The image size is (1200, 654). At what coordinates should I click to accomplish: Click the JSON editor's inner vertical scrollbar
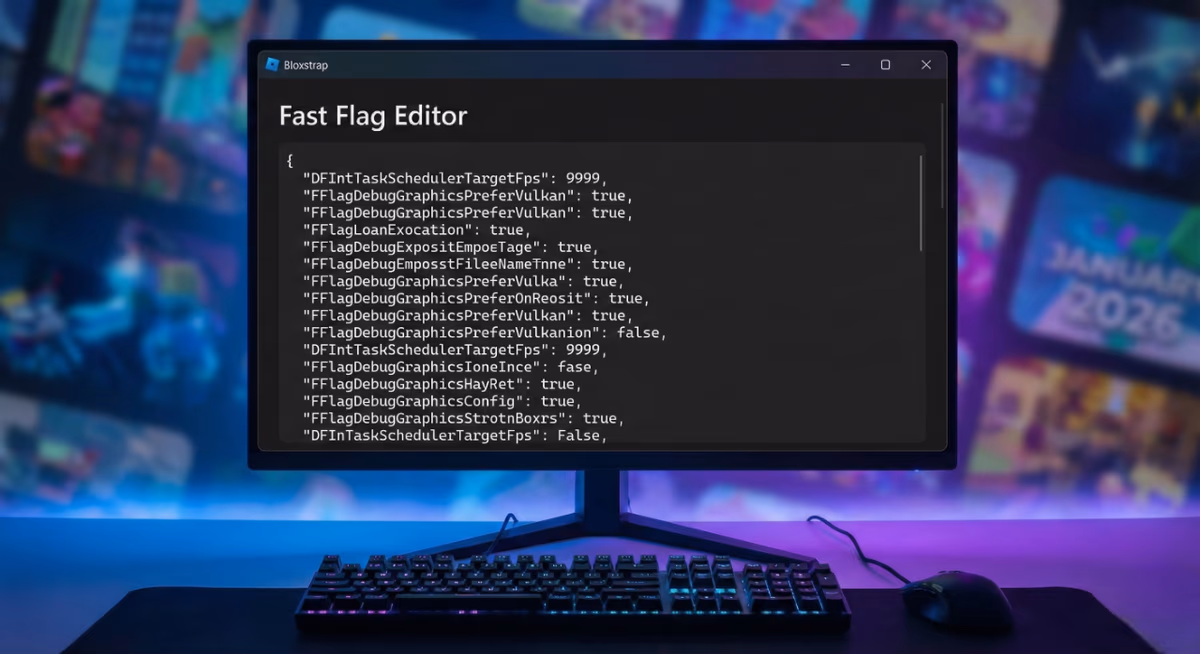point(920,203)
